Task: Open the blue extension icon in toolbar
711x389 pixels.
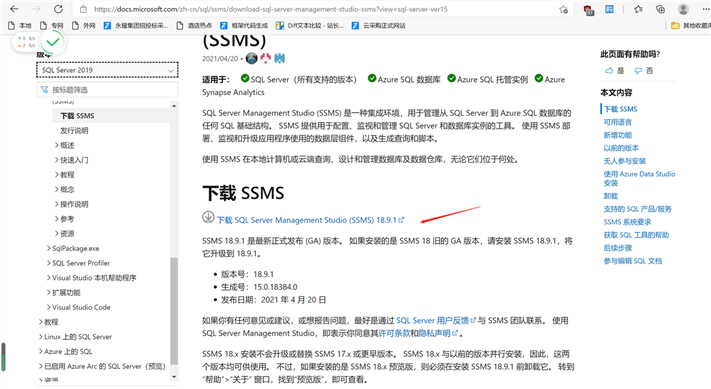Action: coord(609,9)
